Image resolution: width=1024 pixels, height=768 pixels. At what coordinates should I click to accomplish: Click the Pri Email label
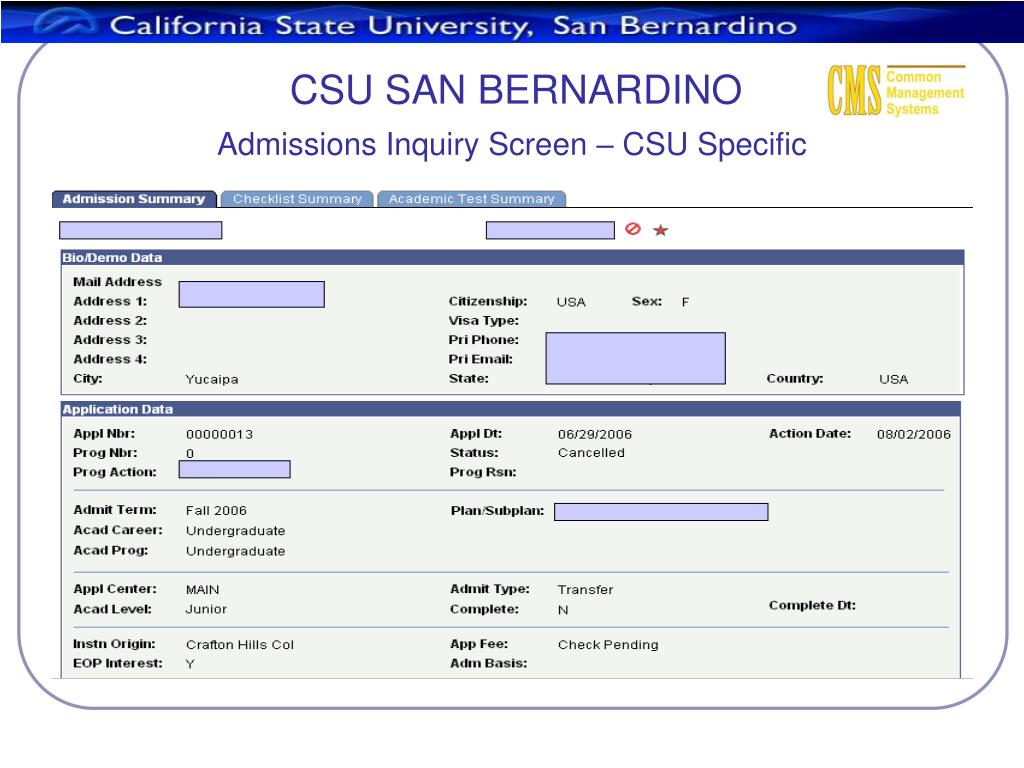click(481, 359)
